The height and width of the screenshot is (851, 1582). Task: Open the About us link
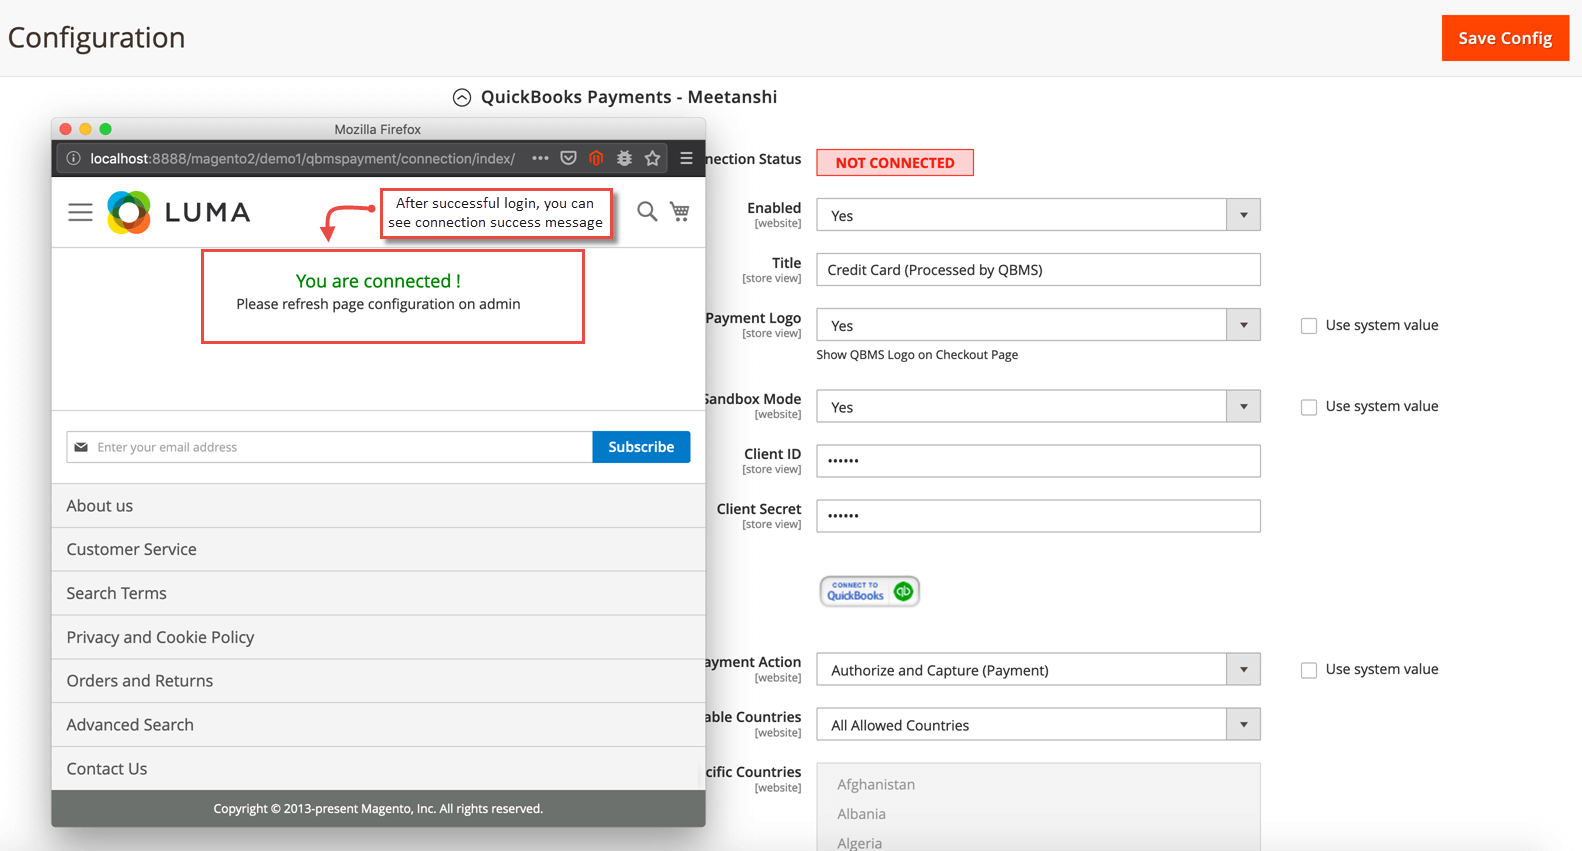tap(100, 506)
